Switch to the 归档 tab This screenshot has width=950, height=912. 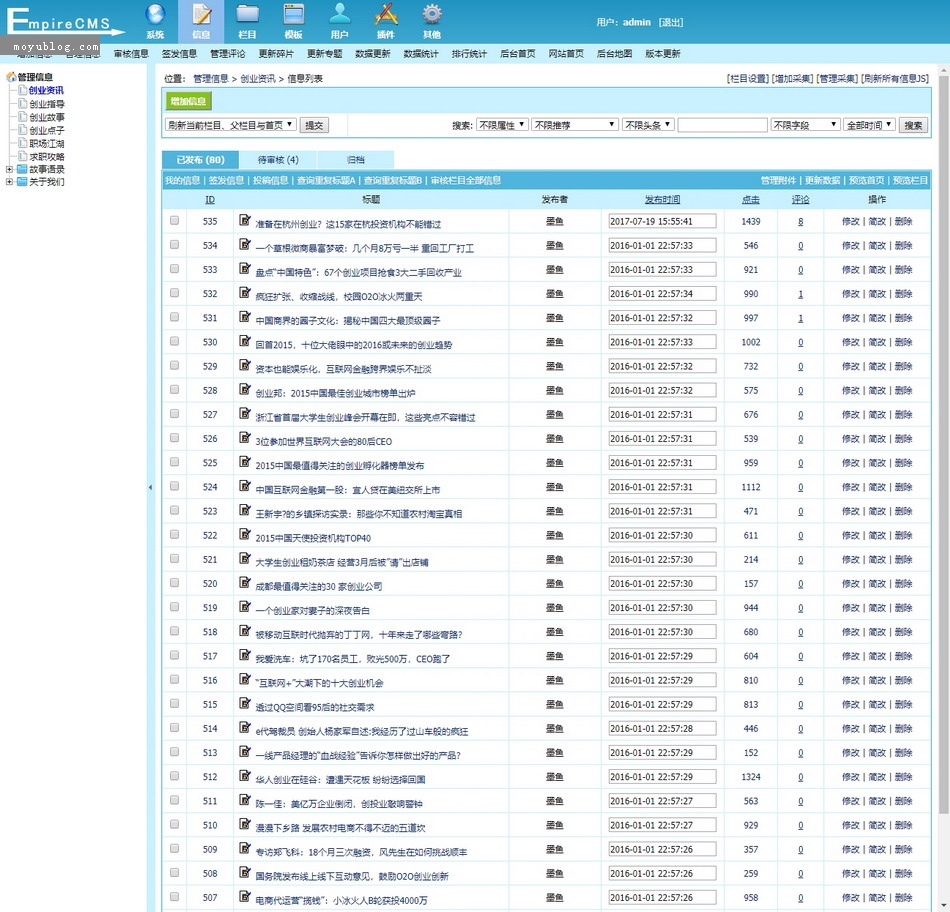tap(356, 160)
